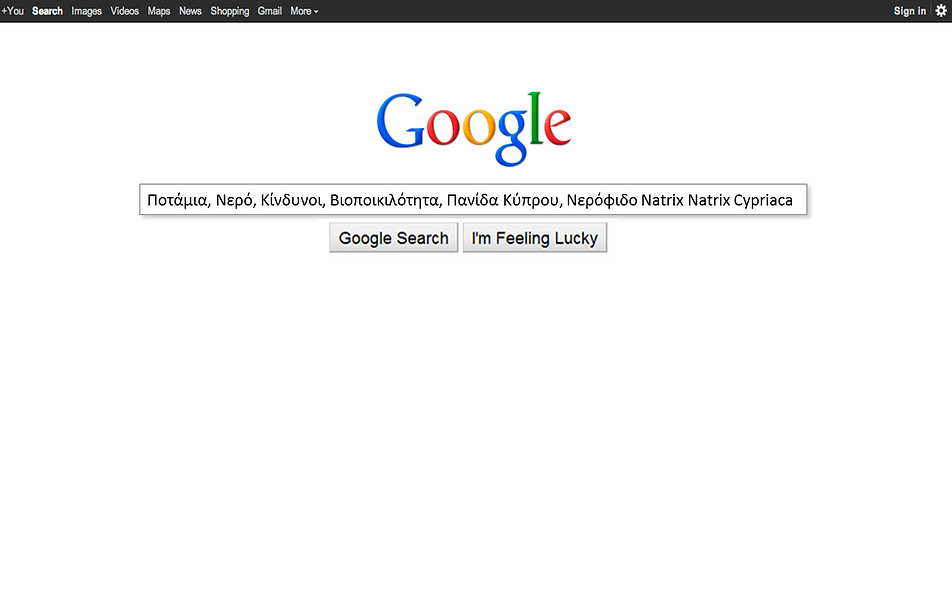Open News from the top bar
The height and width of the screenshot is (610, 952).
(x=190, y=11)
